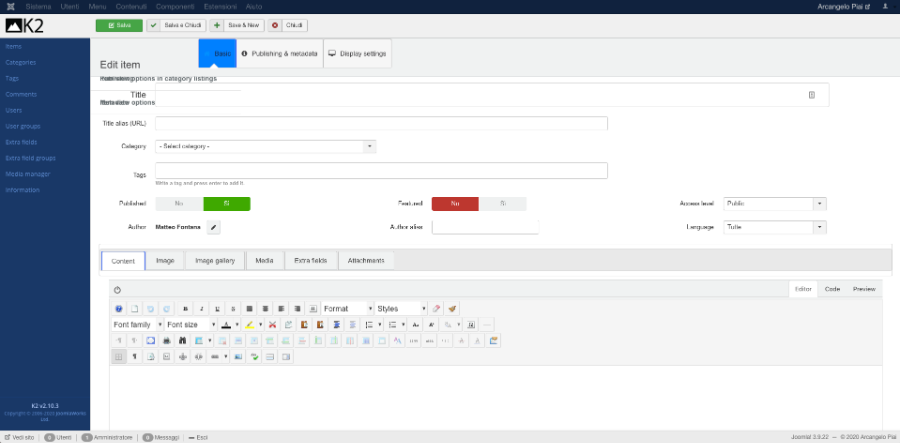Viewport: 900px width, 443px height.
Task: Open the Category select dropdown
Action: (266, 146)
